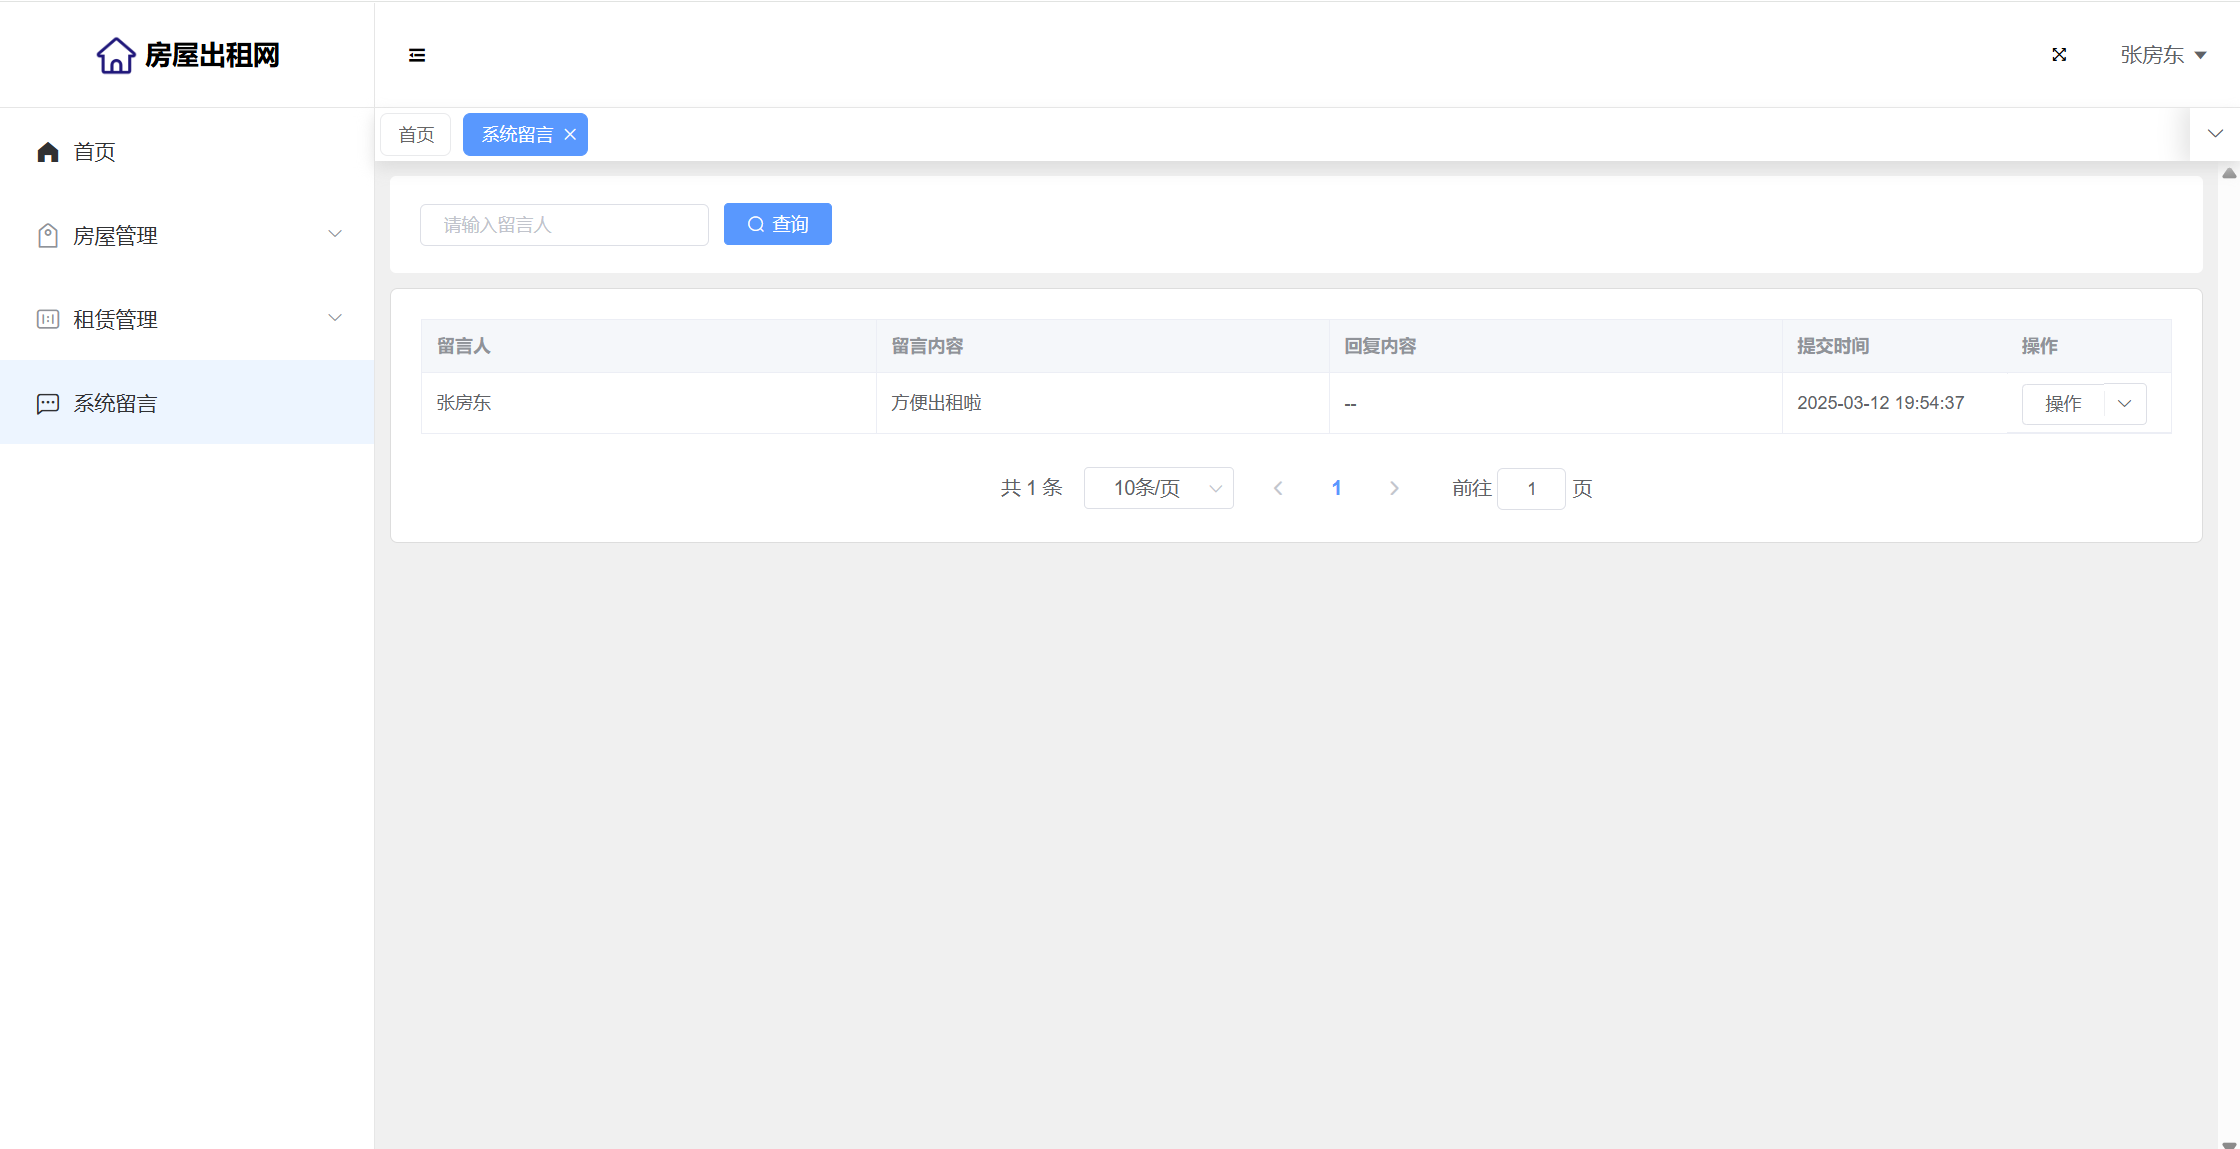
Task: Click the 房屋管理 tag icon
Action: coord(48,236)
